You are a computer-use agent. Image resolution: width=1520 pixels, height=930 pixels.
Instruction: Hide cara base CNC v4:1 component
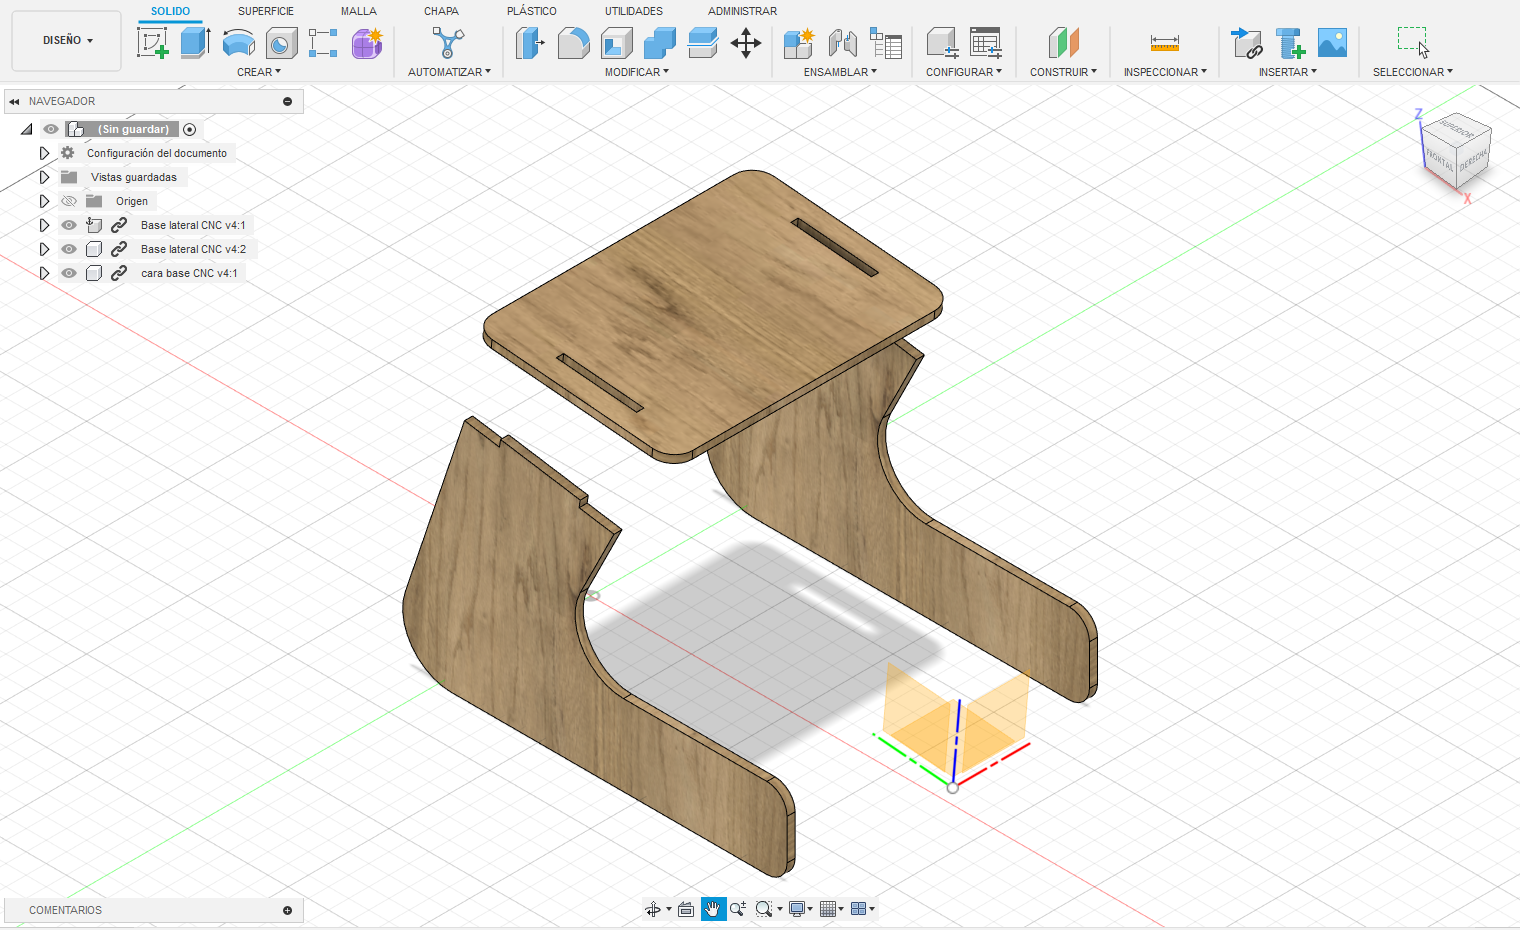69,273
